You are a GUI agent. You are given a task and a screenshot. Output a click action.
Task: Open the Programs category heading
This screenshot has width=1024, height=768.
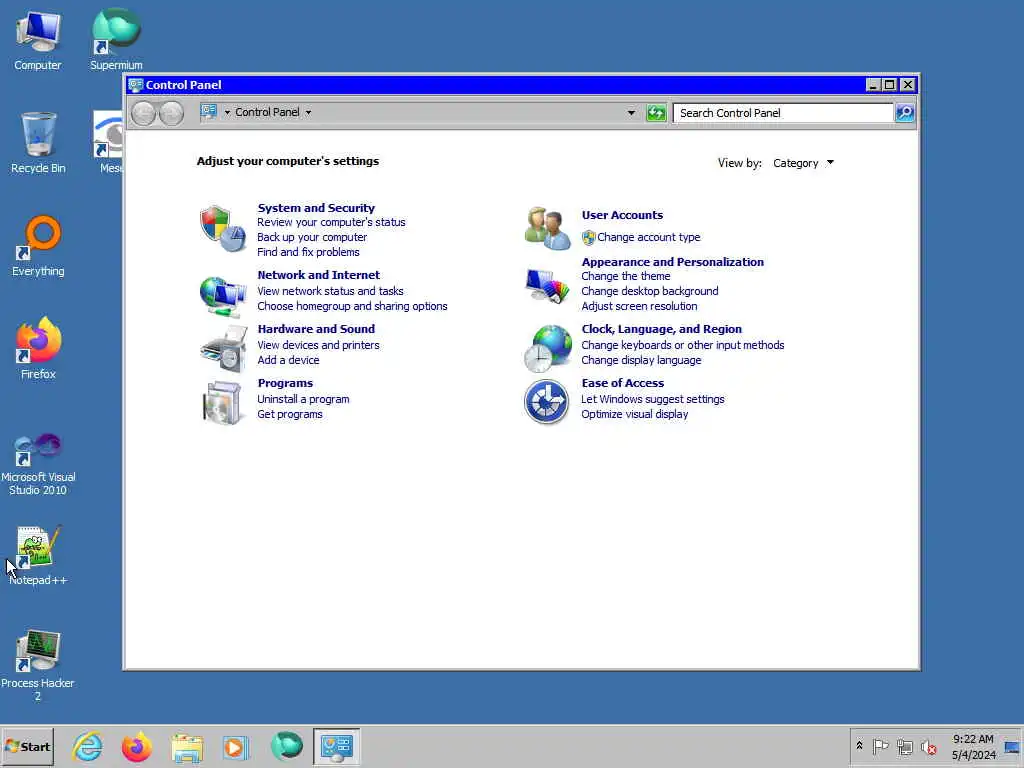coord(285,383)
